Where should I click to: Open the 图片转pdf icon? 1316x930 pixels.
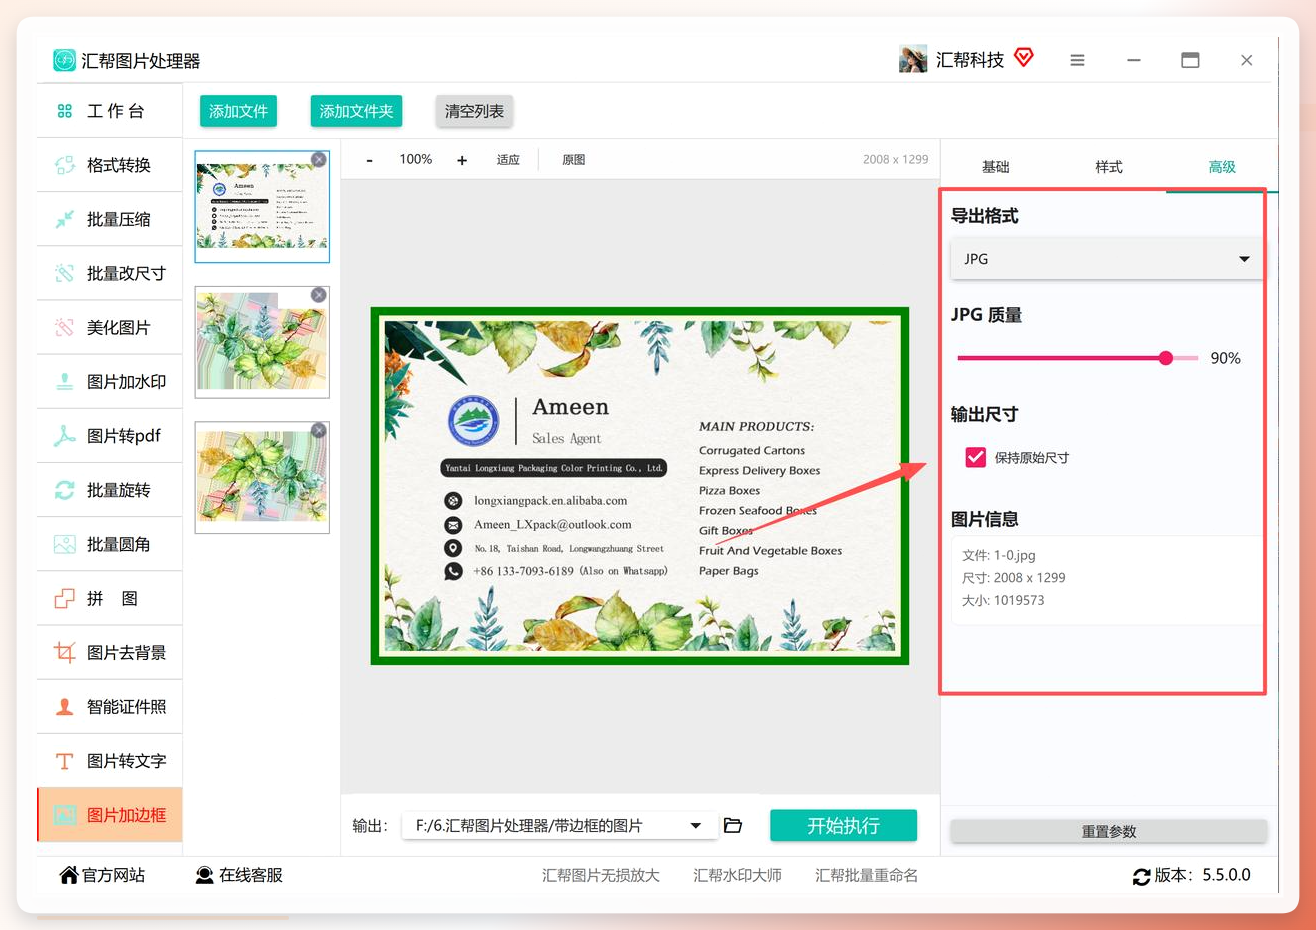[65, 436]
